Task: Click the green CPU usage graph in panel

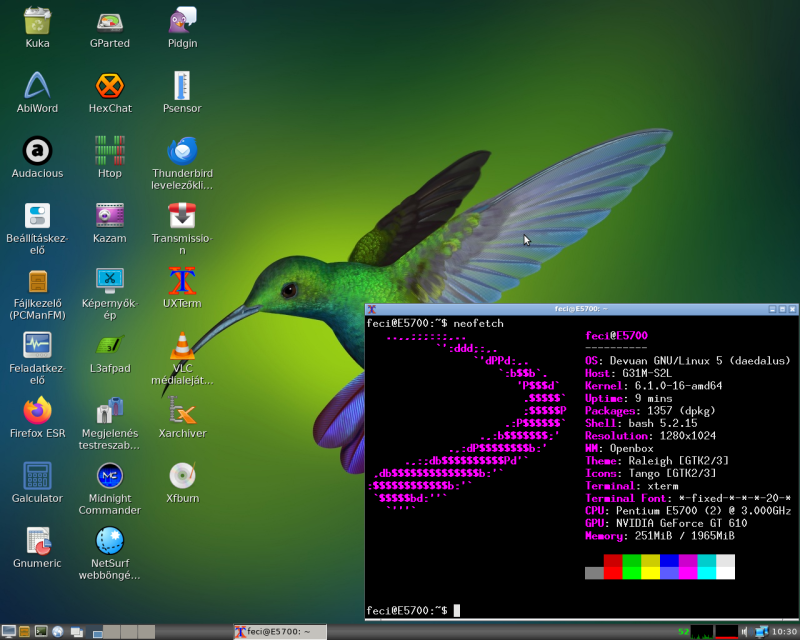Action: (x=702, y=632)
